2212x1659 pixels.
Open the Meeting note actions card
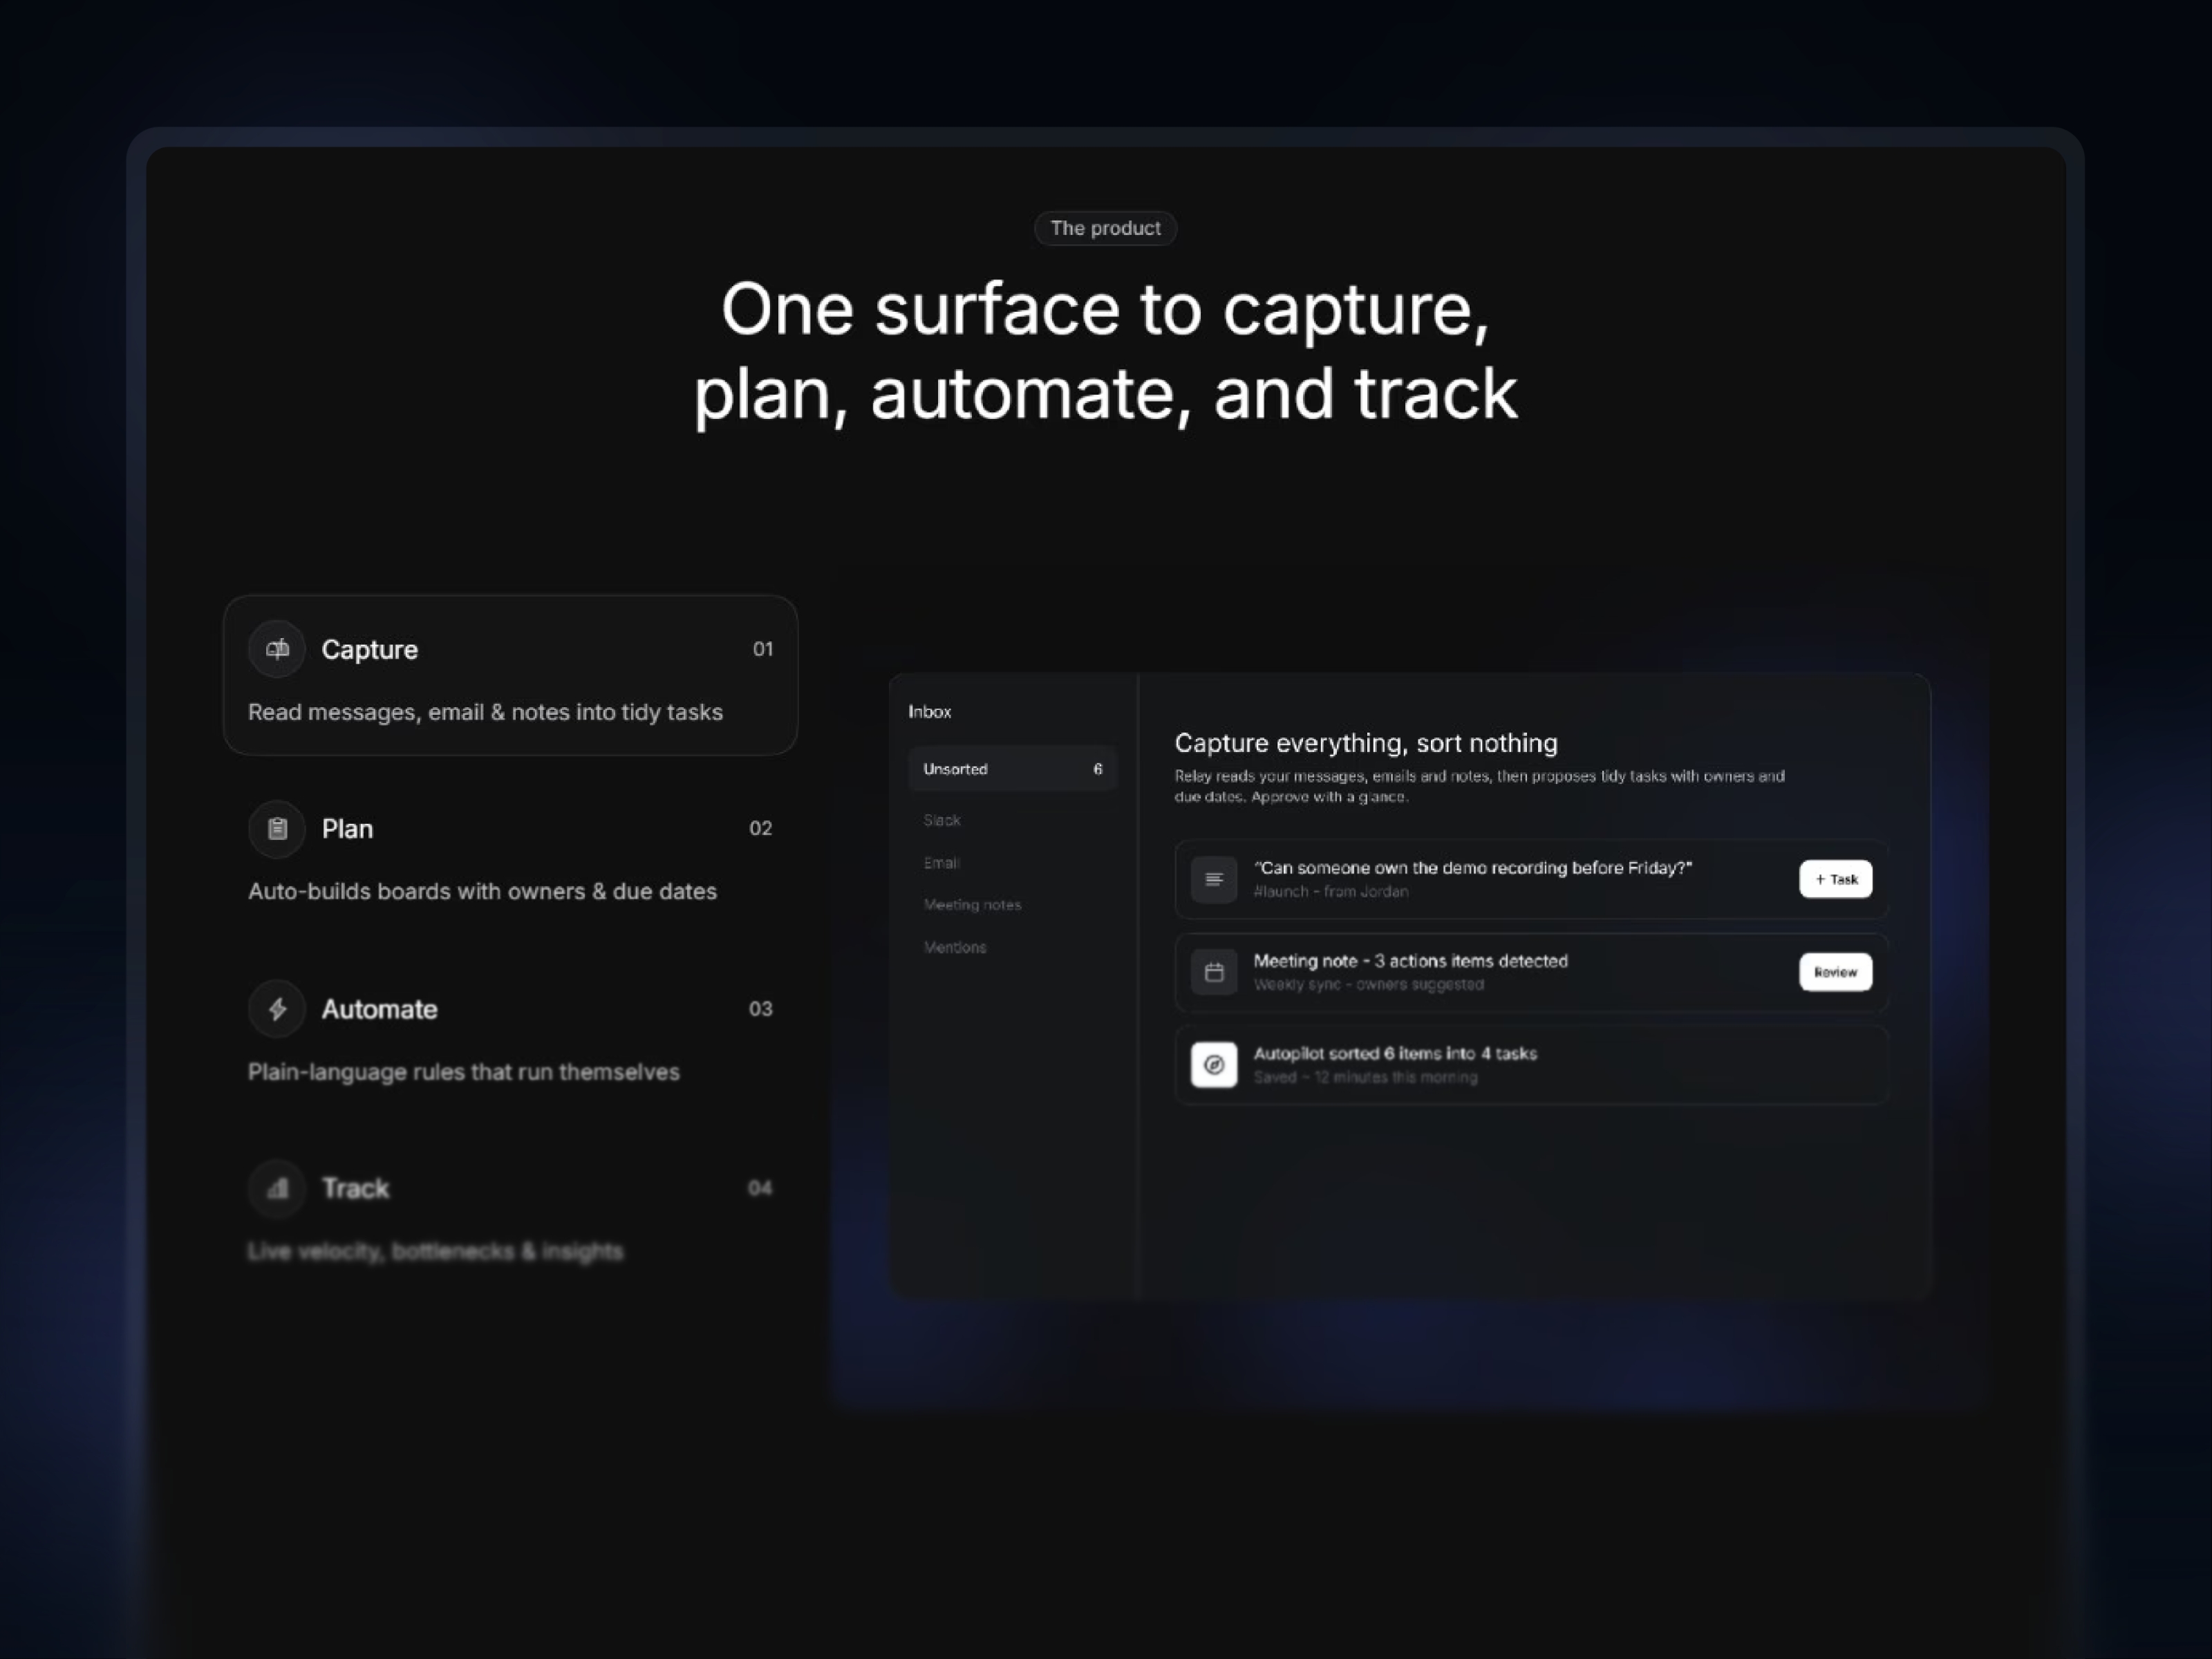pyautogui.click(x=1531, y=972)
